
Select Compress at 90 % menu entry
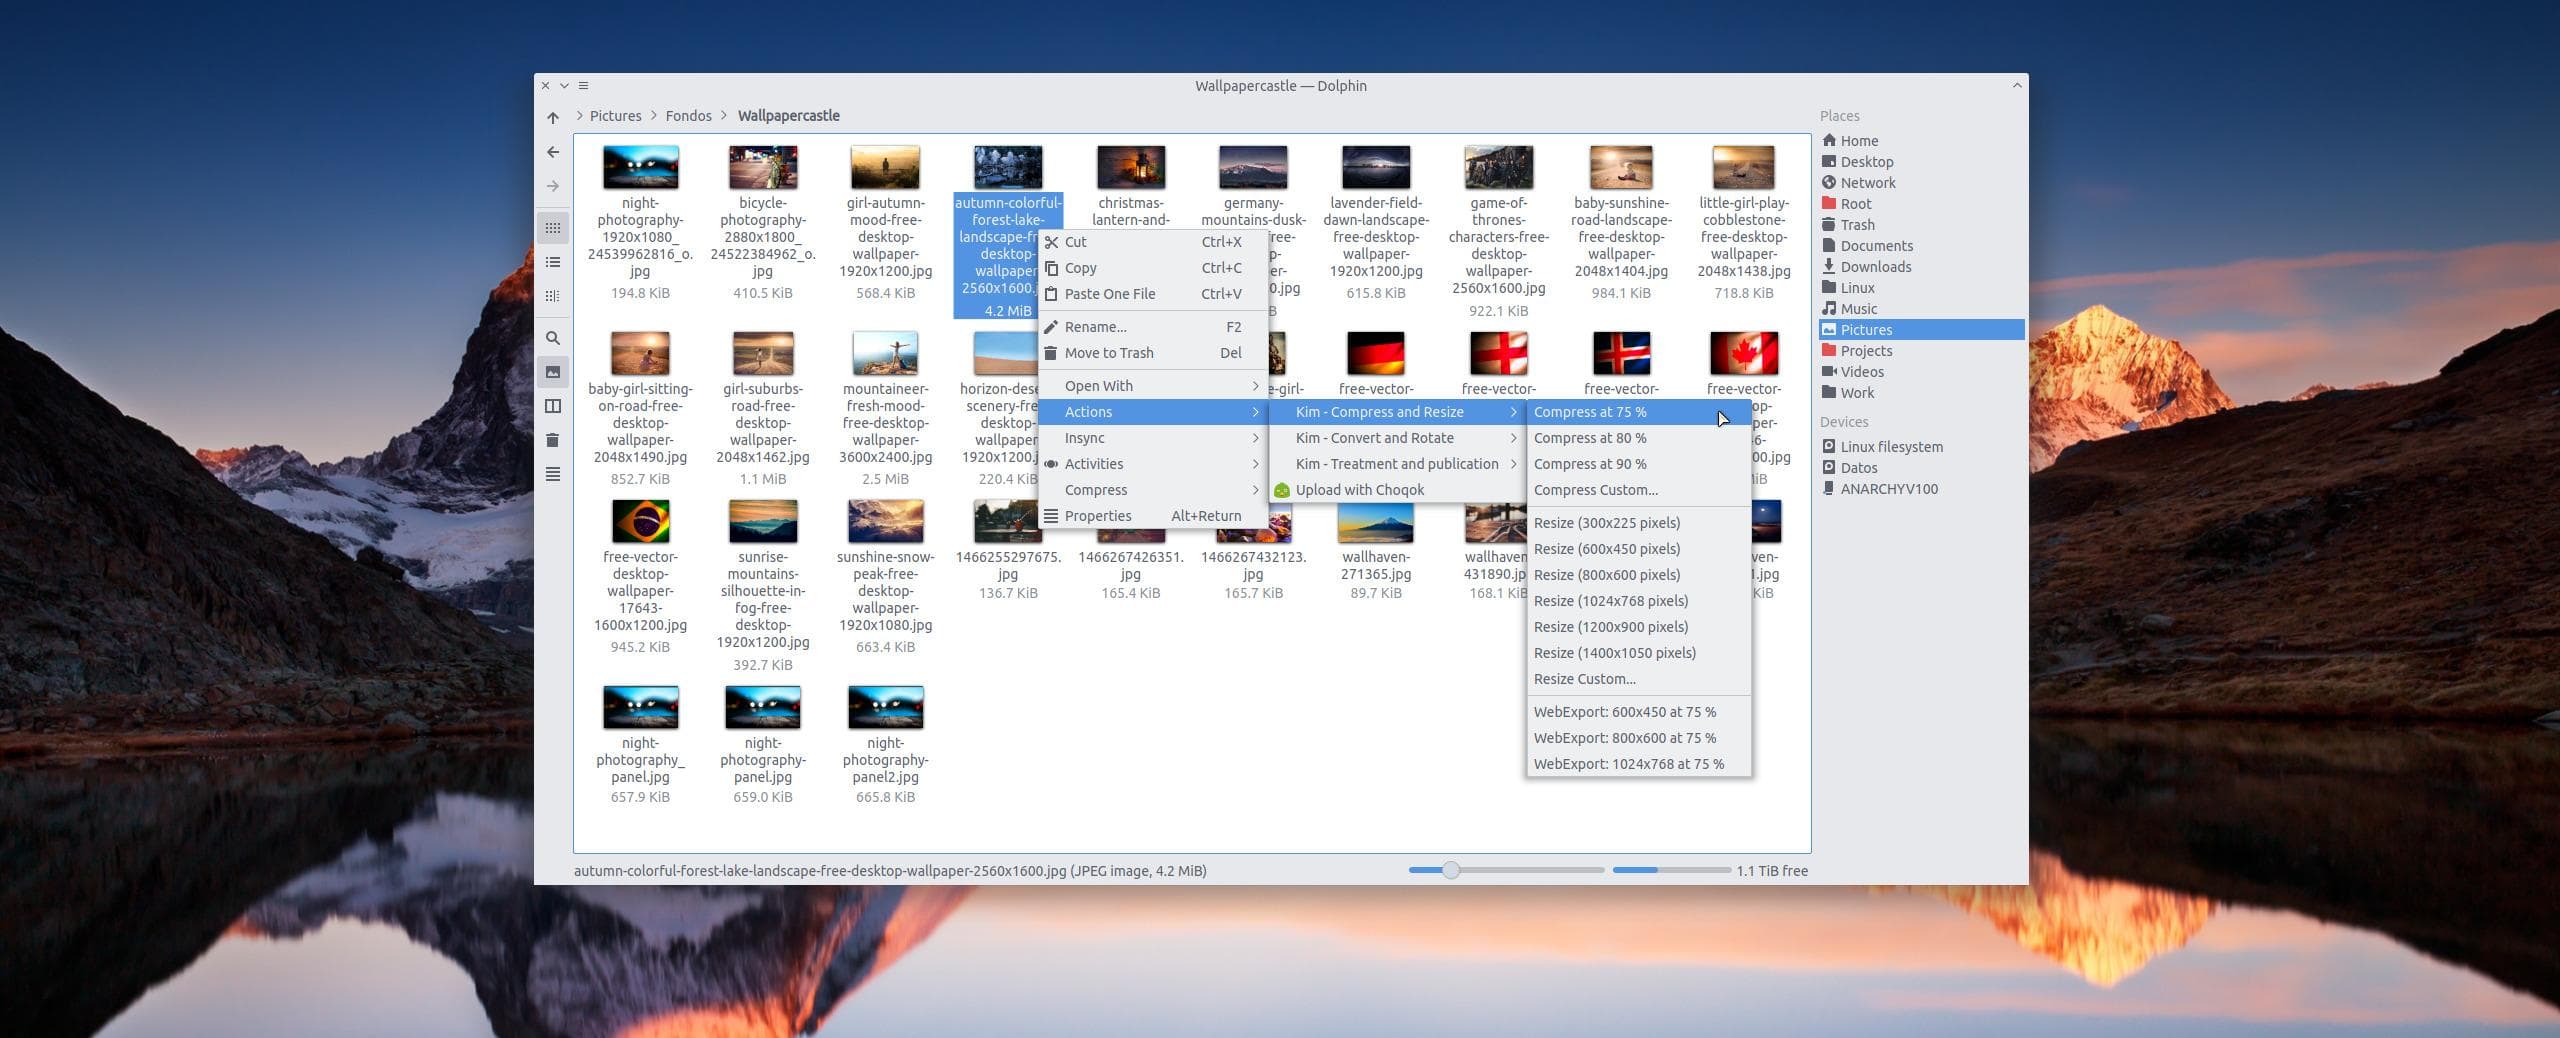point(1590,463)
